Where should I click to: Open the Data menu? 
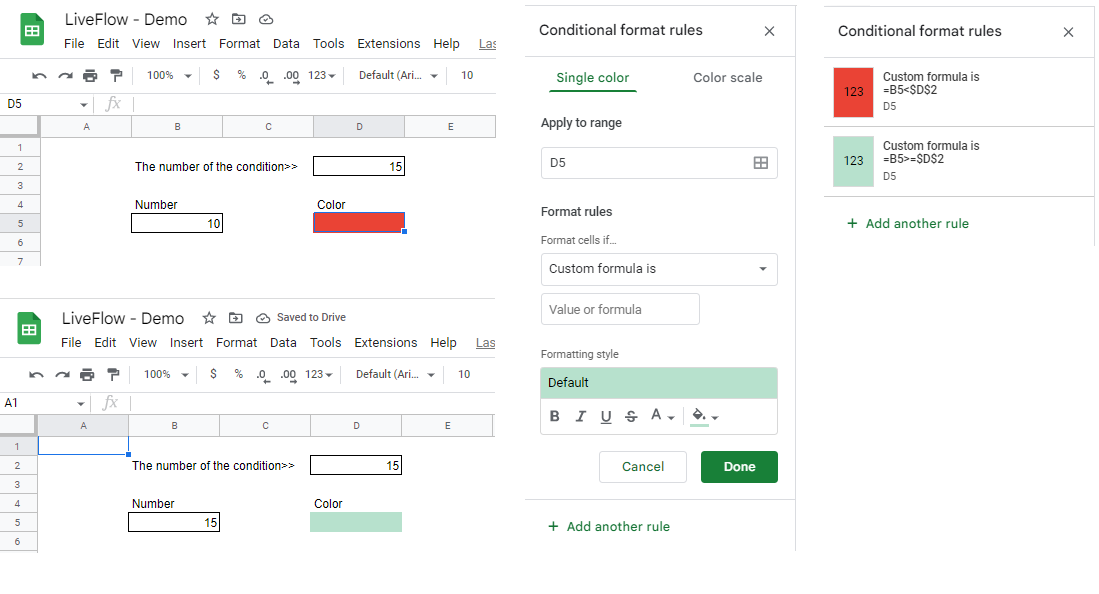click(x=286, y=43)
